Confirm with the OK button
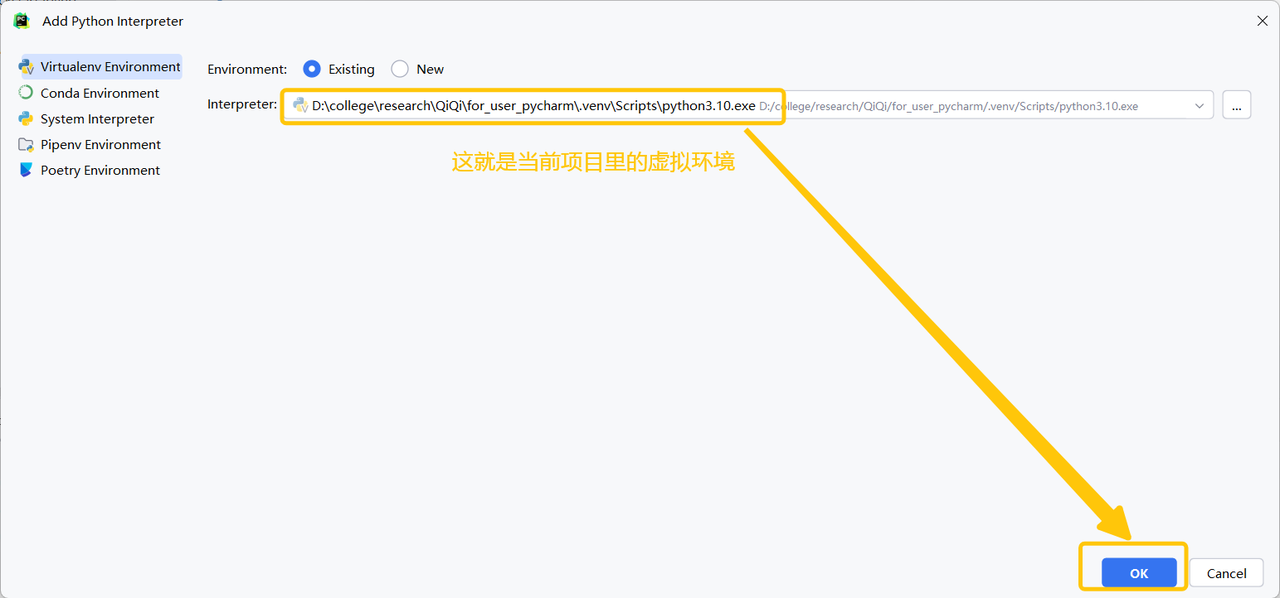 1138,573
